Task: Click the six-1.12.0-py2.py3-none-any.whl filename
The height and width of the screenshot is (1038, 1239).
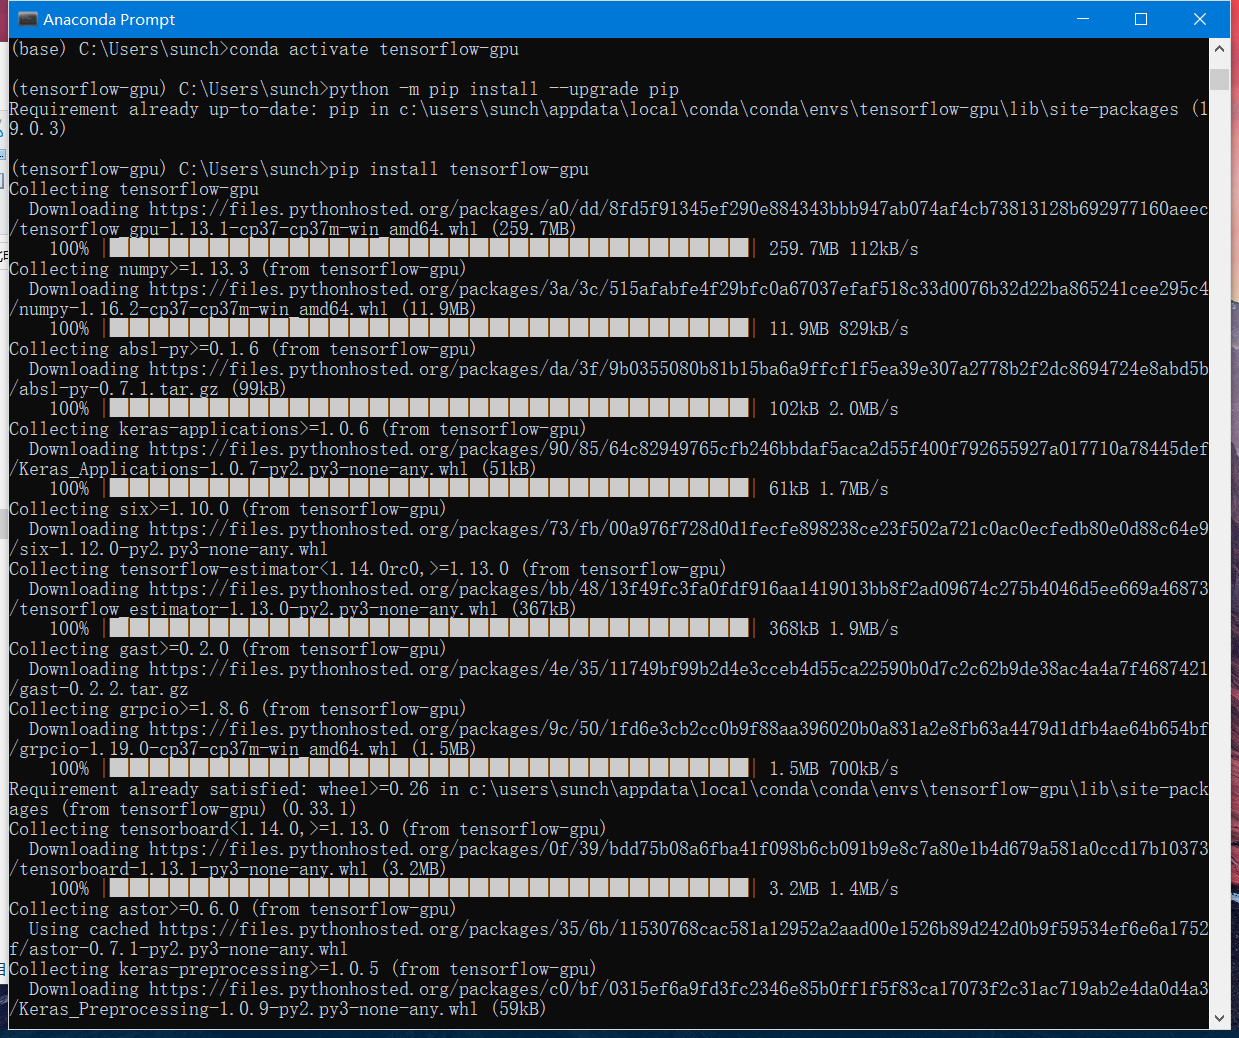Action: click(x=173, y=549)
